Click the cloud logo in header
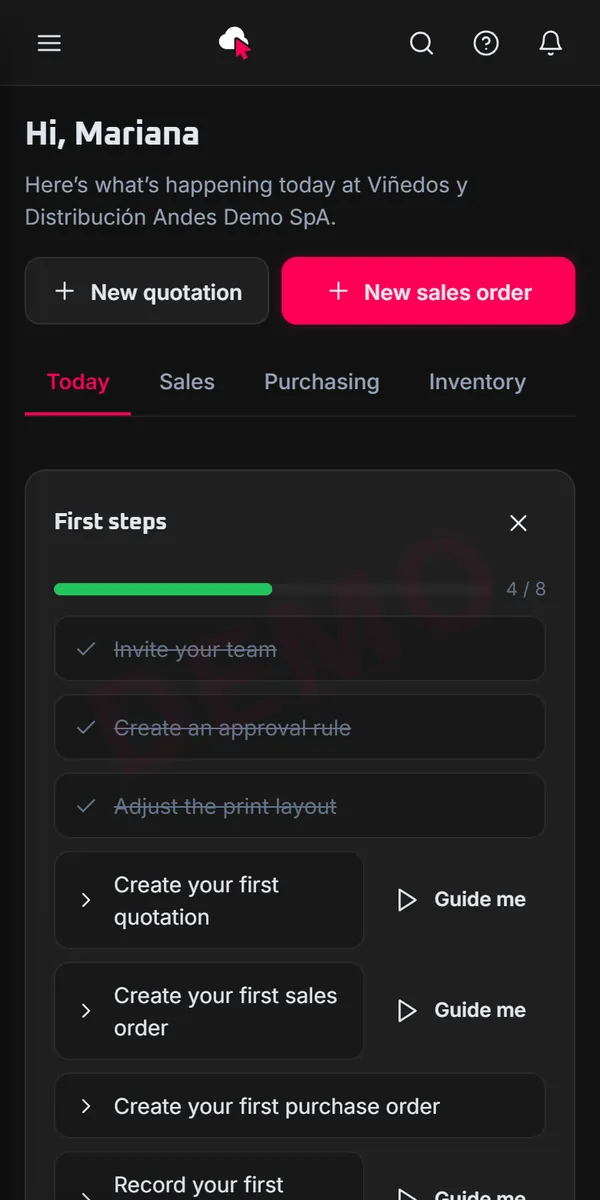Image resolution: width=600 pixels, height=1200 pixels. click(x=235, y=43)
